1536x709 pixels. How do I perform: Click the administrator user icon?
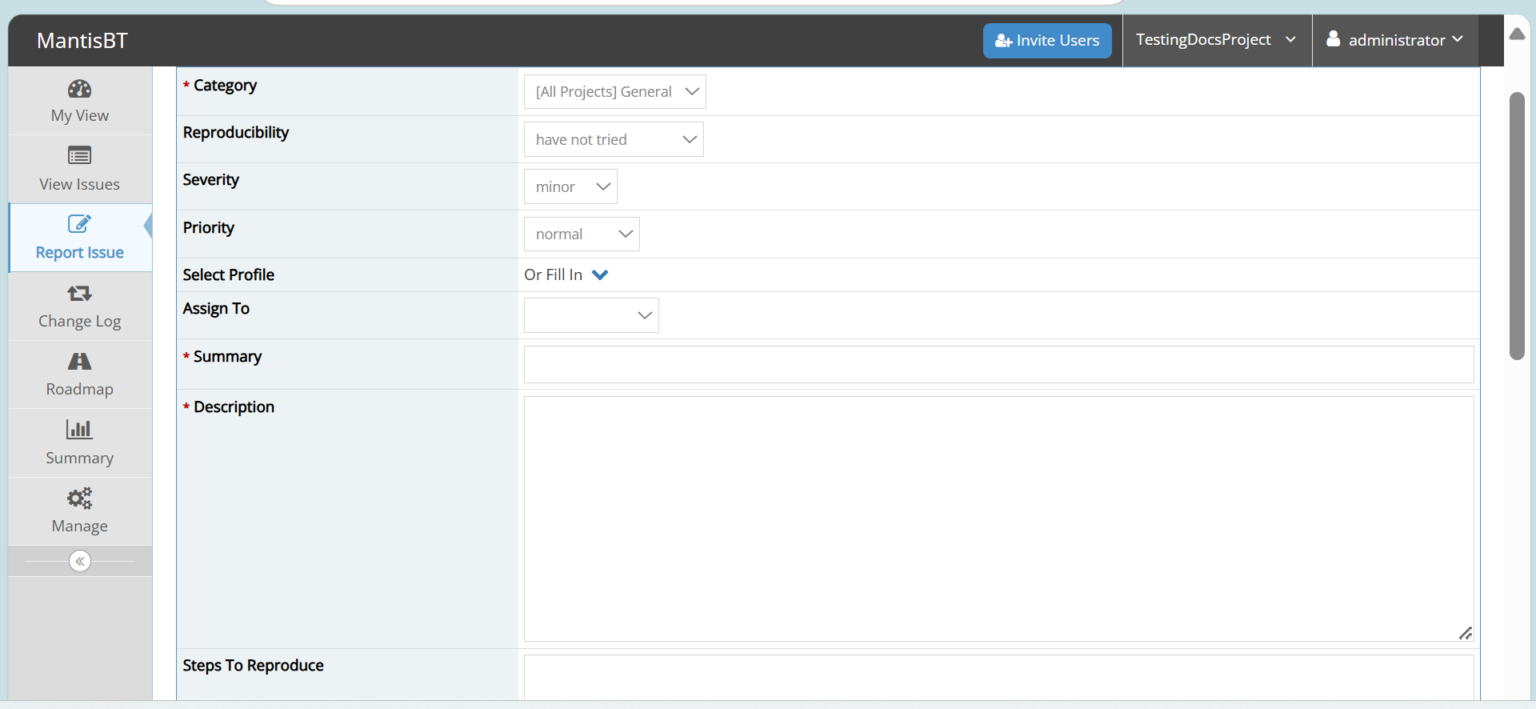pyautogui.click(x=1333, y=39)
